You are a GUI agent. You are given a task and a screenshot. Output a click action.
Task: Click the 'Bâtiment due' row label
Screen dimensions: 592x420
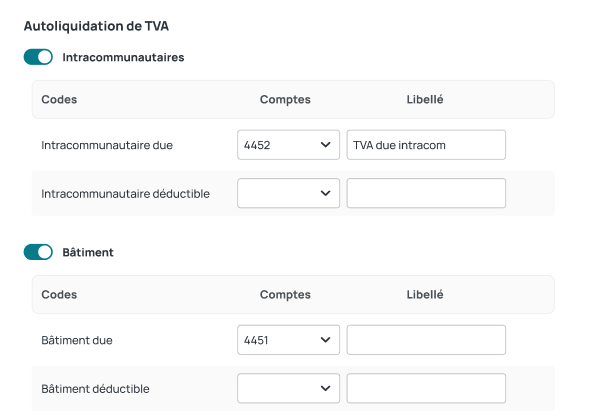[x=77, y=340]
